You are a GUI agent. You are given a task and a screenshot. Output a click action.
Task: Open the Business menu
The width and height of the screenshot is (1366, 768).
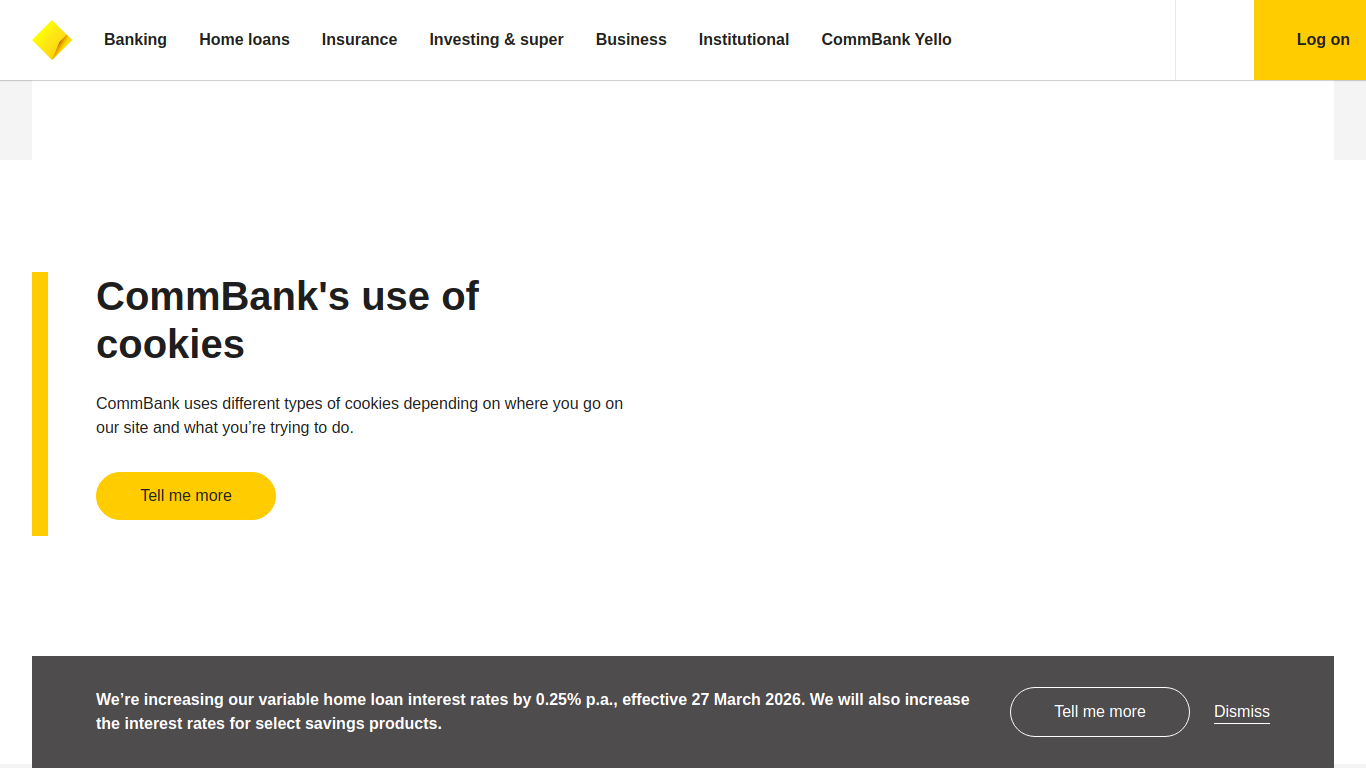click(x=631, y=40)
